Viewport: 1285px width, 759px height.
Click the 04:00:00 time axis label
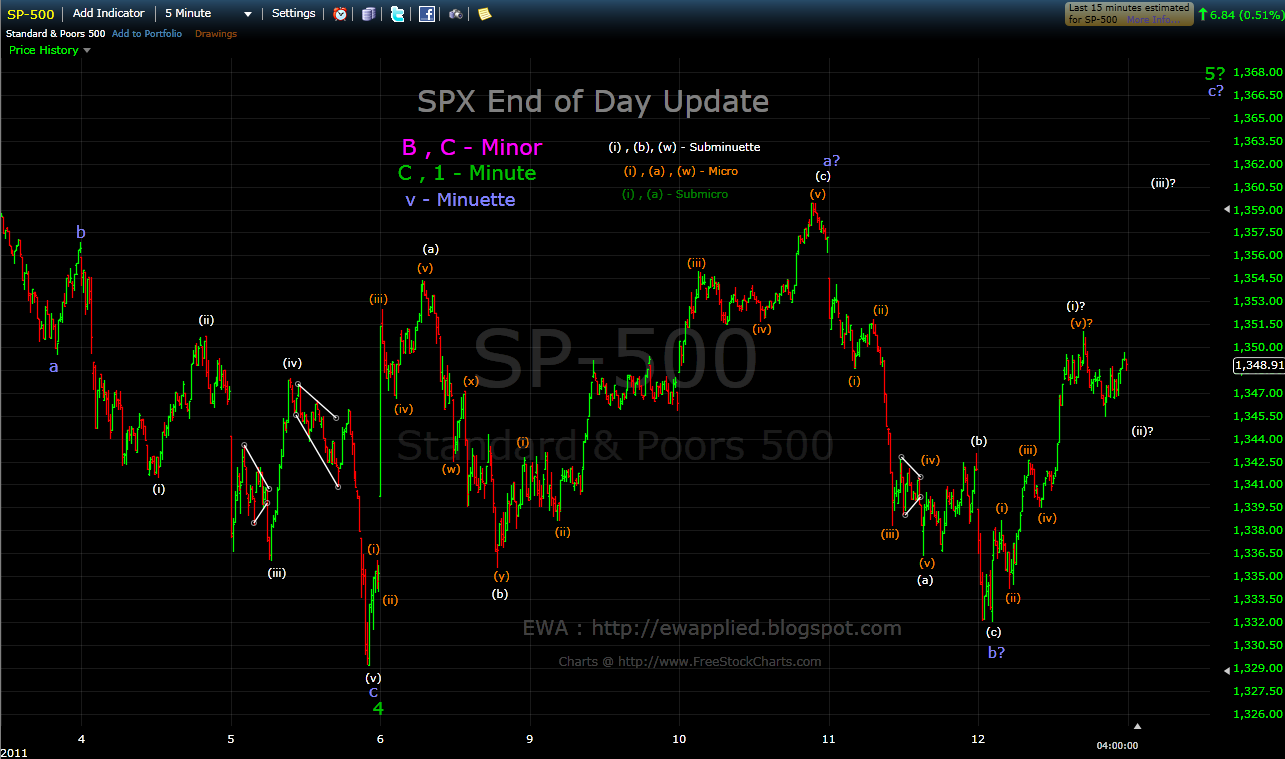(x=1117, y=745)
